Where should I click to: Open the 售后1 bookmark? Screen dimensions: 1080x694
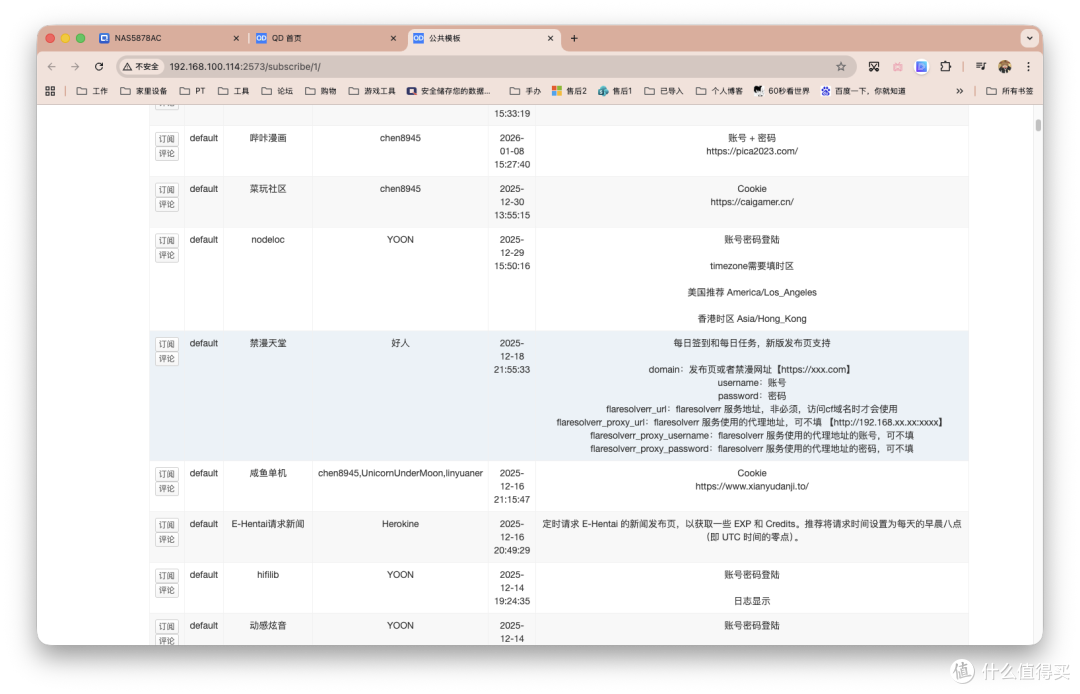point(615,91)
